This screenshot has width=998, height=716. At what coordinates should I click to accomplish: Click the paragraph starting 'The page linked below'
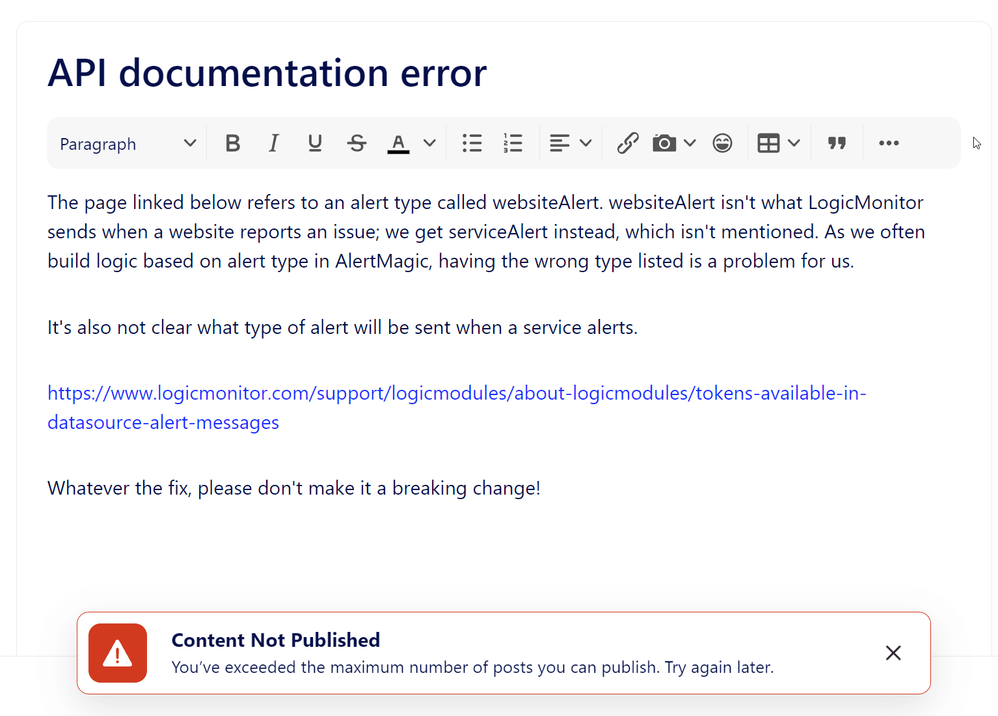(x=486, y=232)
